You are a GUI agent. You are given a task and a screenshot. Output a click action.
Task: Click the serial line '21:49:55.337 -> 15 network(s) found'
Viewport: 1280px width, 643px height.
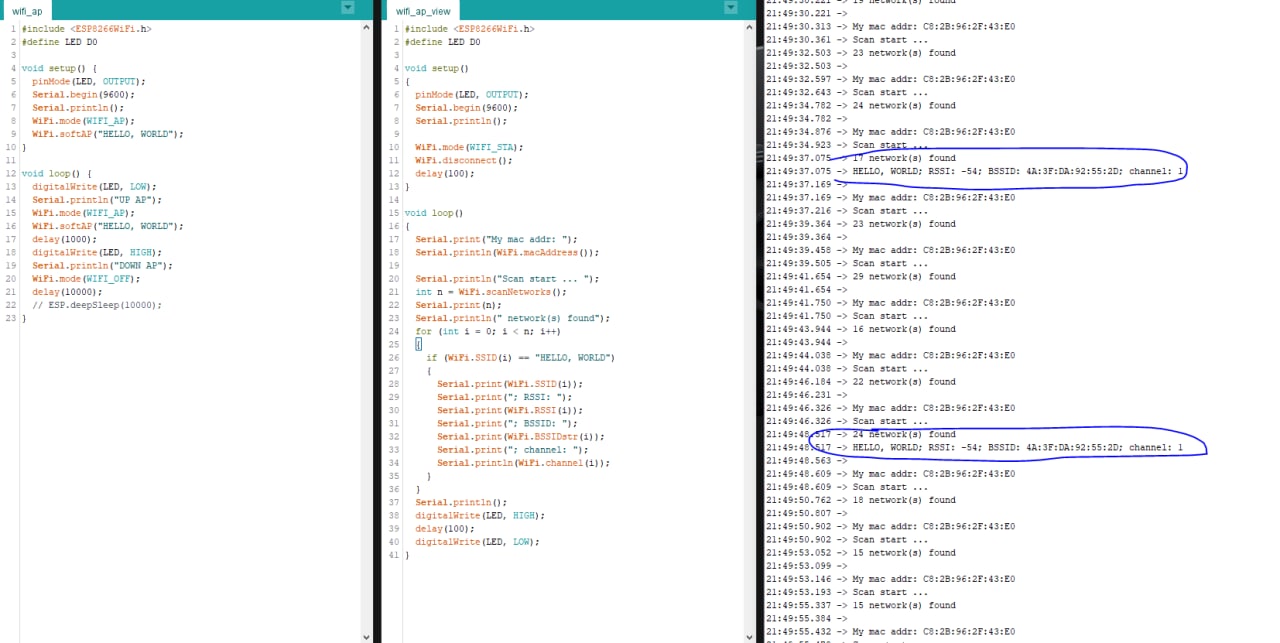[x=861, y=605]
